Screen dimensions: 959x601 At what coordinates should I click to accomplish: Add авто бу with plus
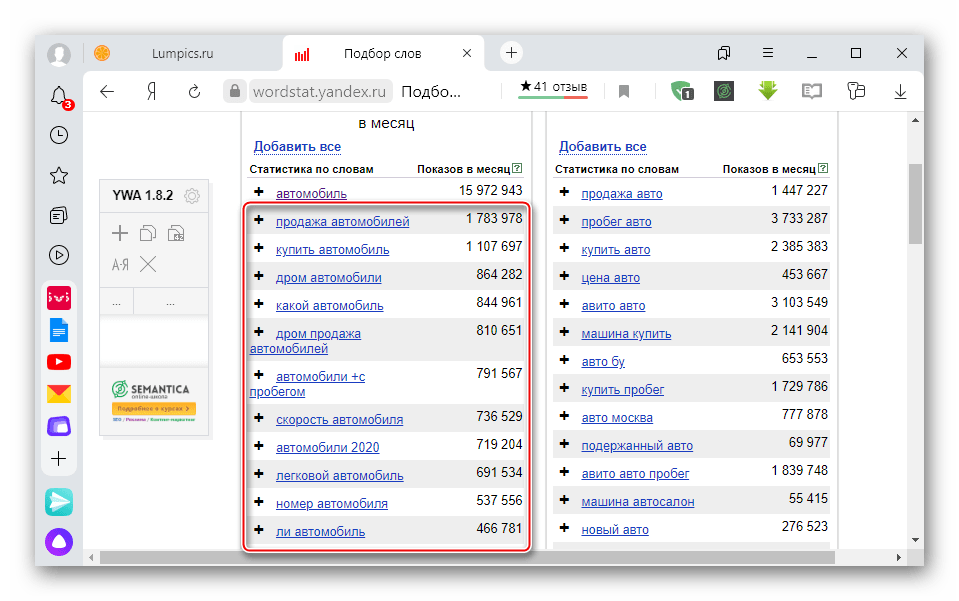(x=564, y=359)
